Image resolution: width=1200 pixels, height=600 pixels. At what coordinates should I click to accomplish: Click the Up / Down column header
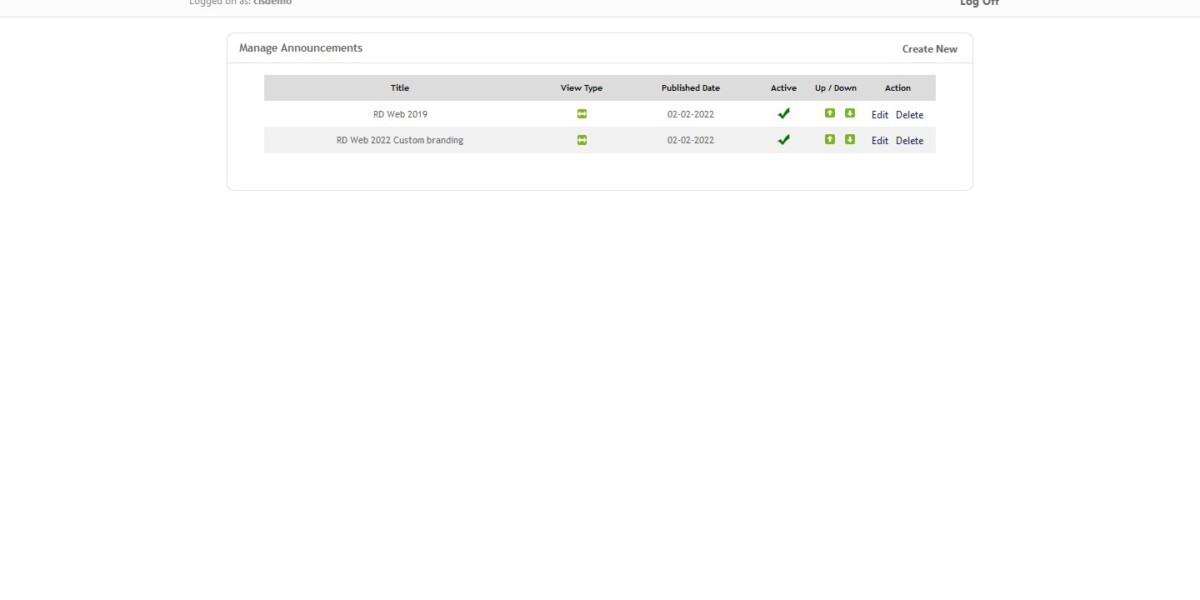click(836, 88)
